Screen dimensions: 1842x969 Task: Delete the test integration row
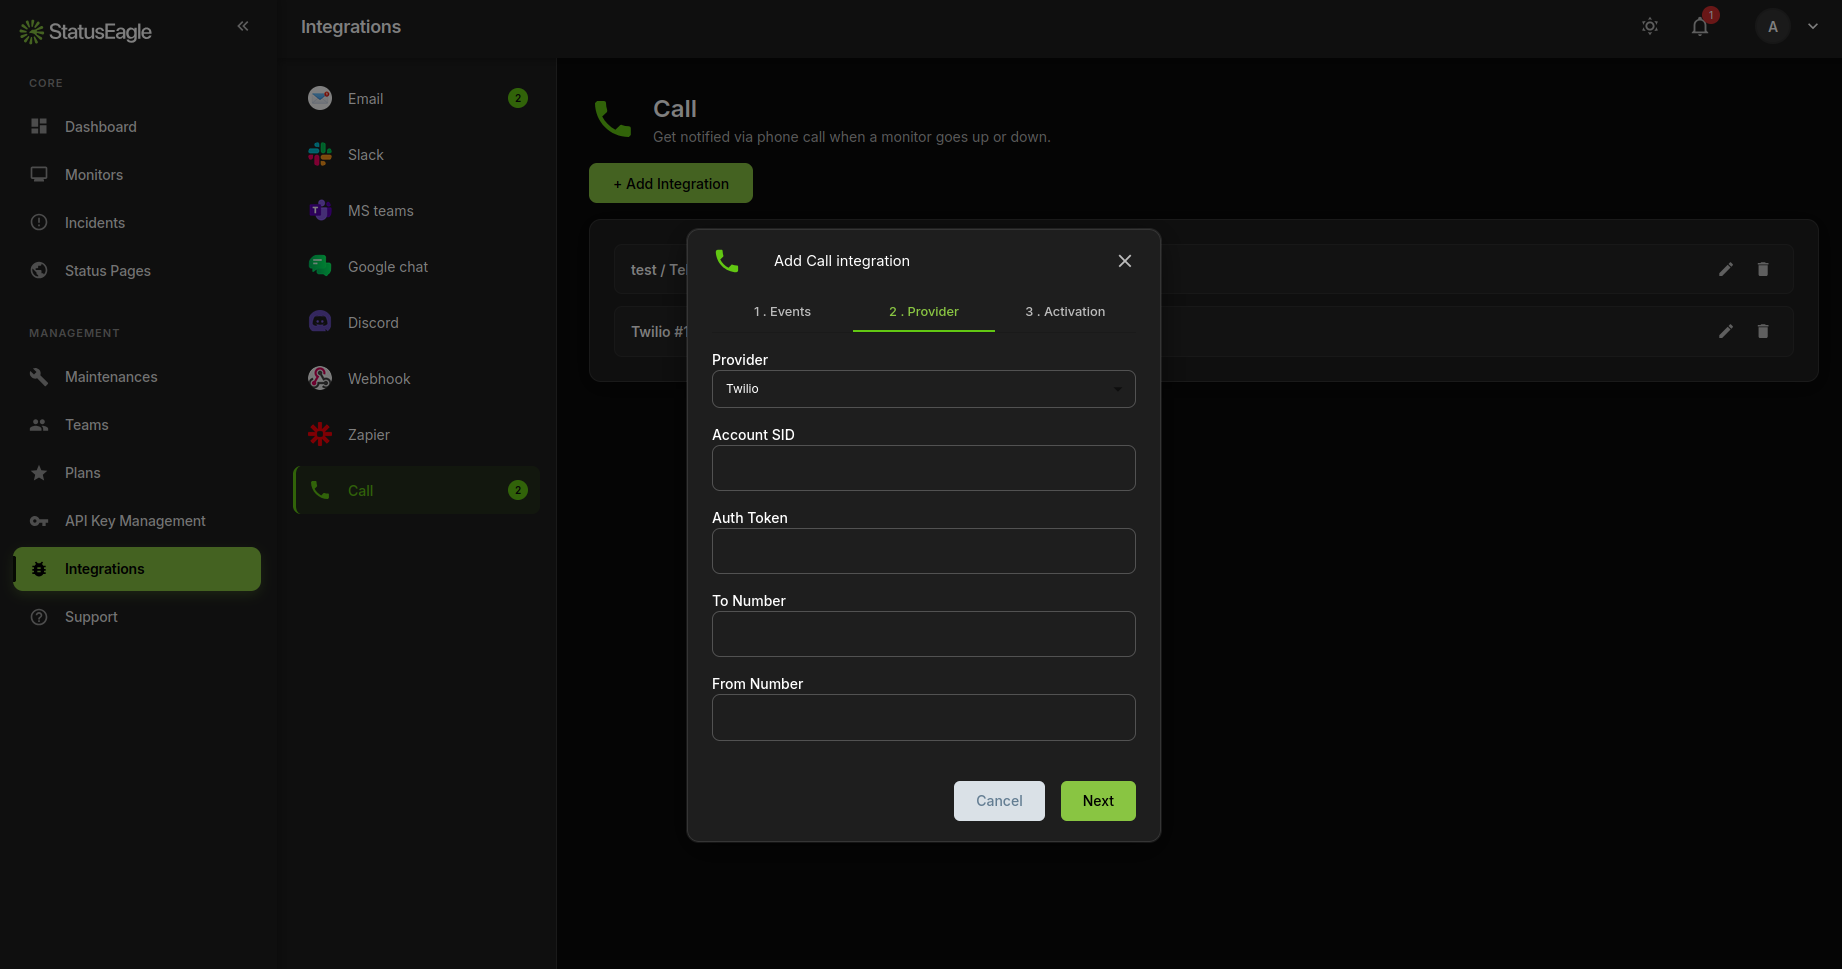[1763, 269]
